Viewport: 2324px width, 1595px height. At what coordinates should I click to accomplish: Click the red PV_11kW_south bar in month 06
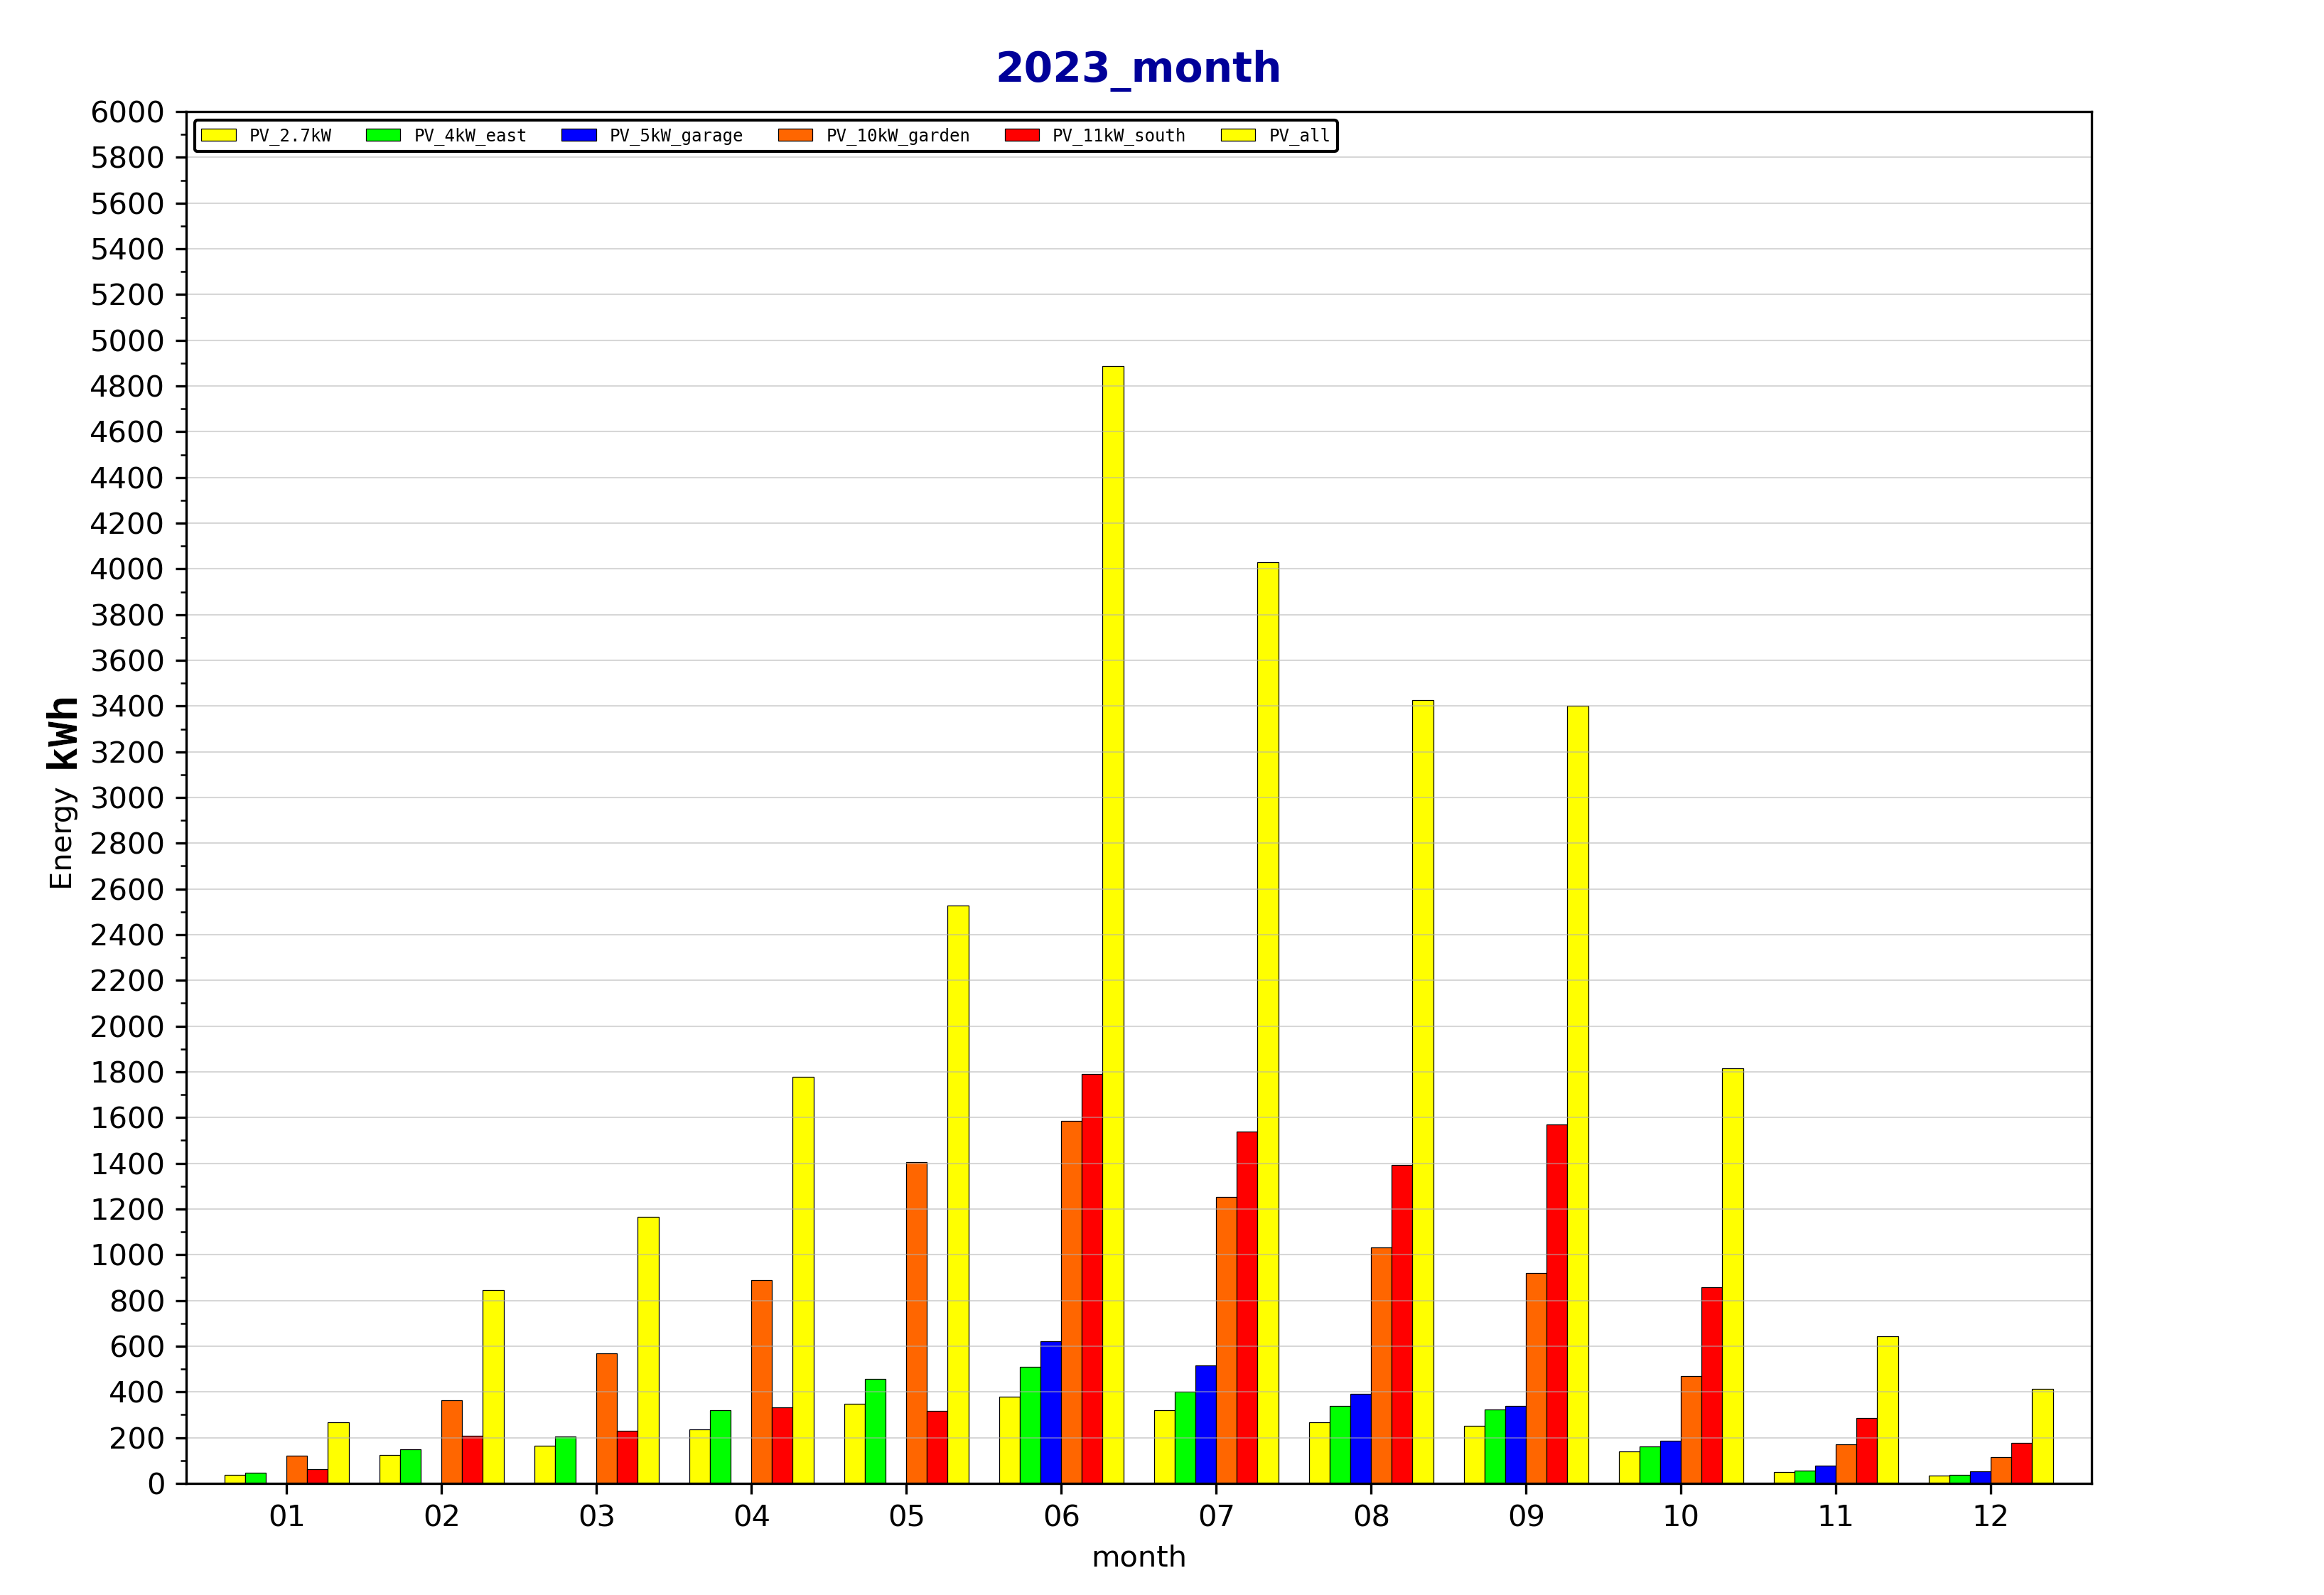(x=1092, y=1279)
